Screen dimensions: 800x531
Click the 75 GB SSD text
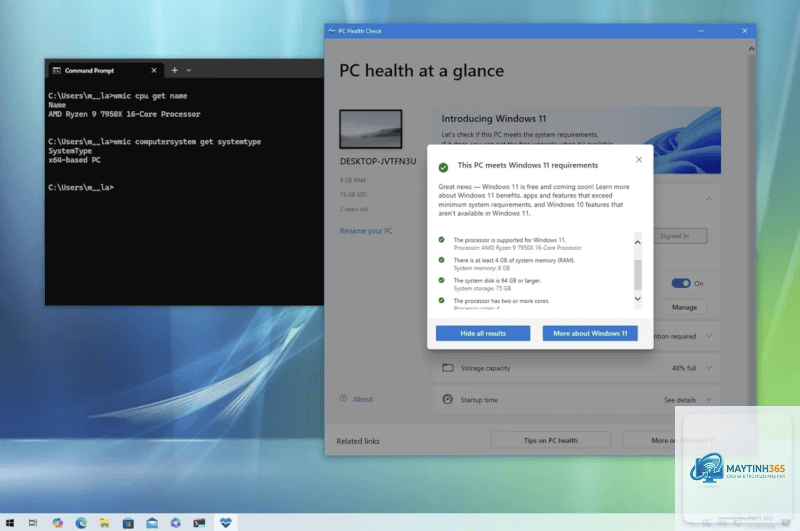click(x=353, y=194)
